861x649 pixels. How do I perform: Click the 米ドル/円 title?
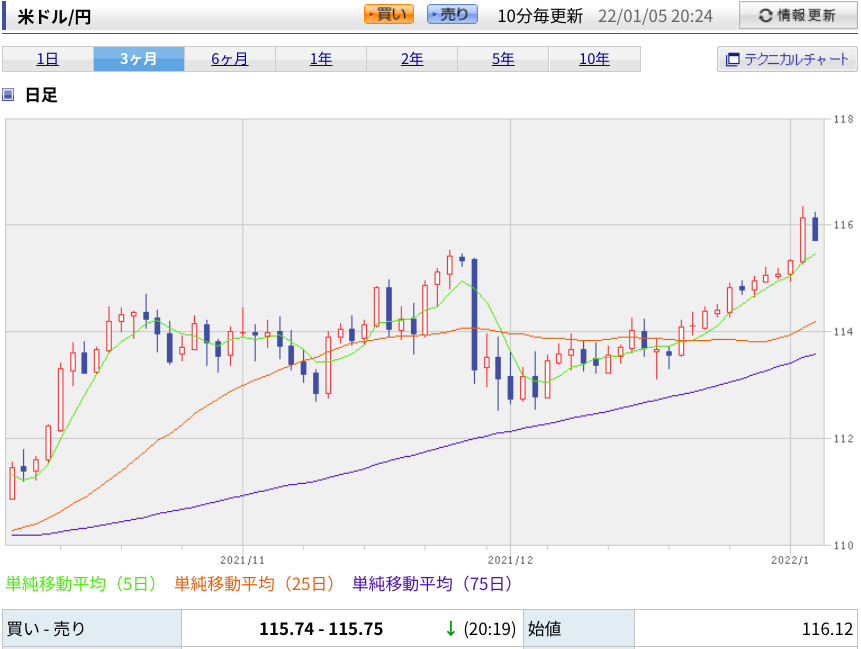[54, 17]
